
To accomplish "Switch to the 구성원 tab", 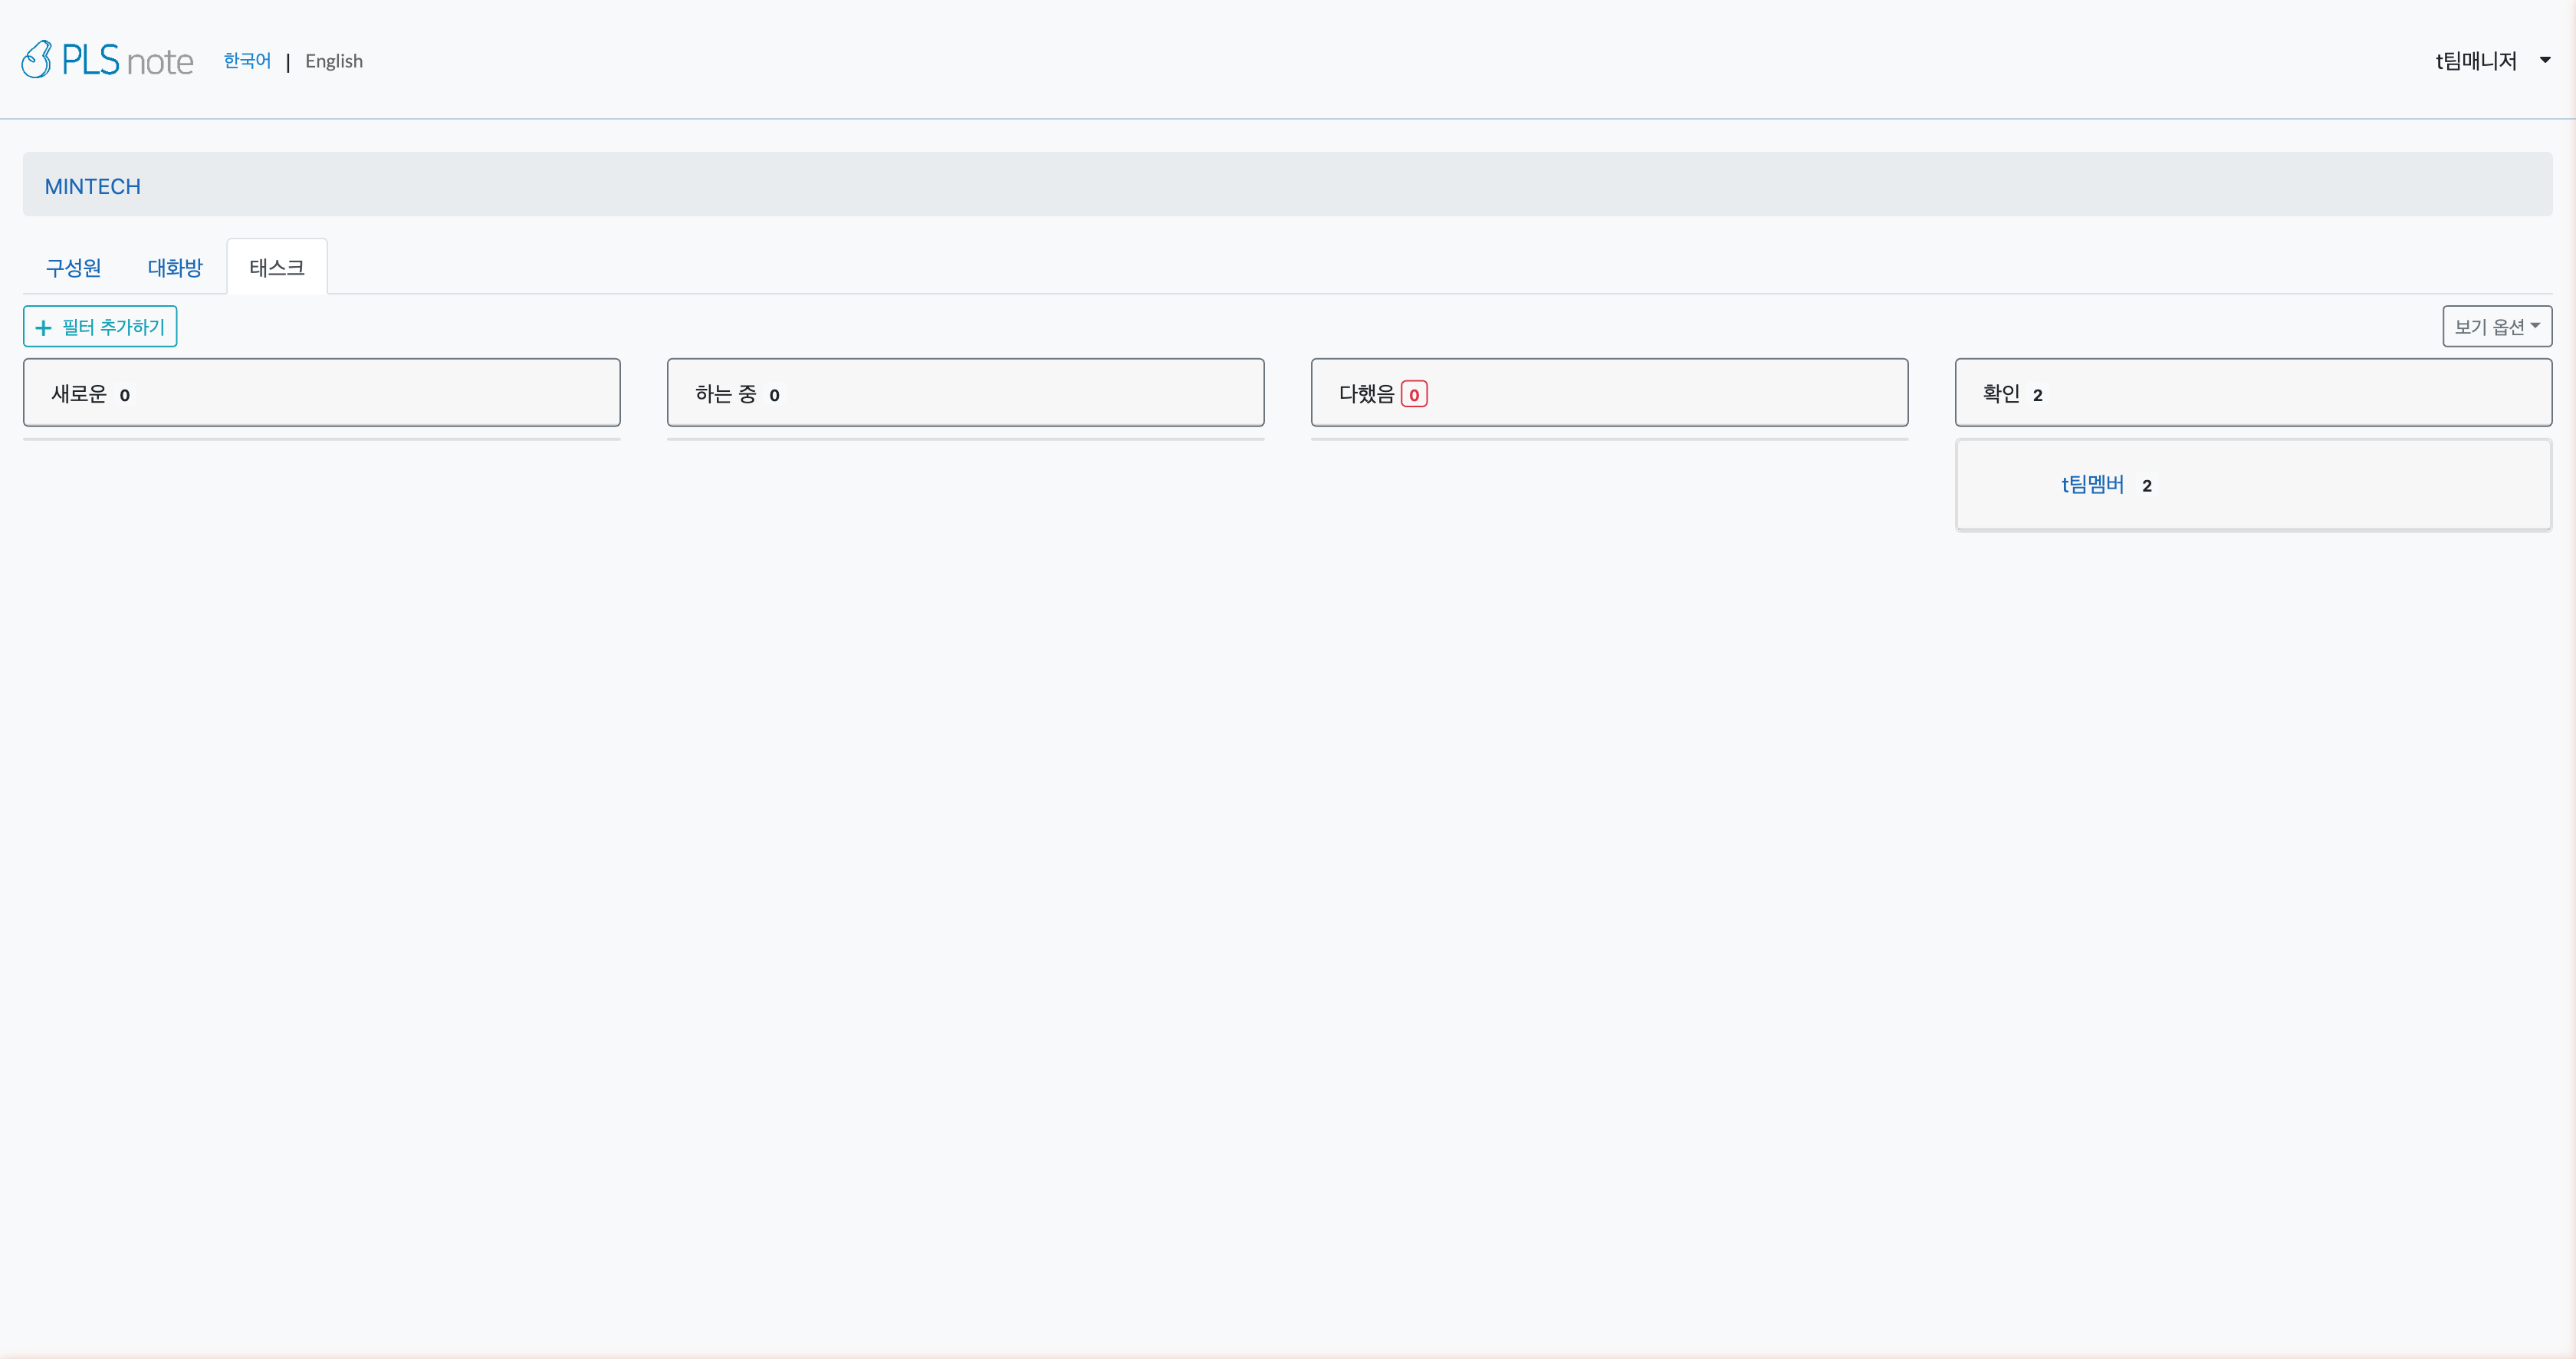I will pyautogui.click(x=73, y=268).
